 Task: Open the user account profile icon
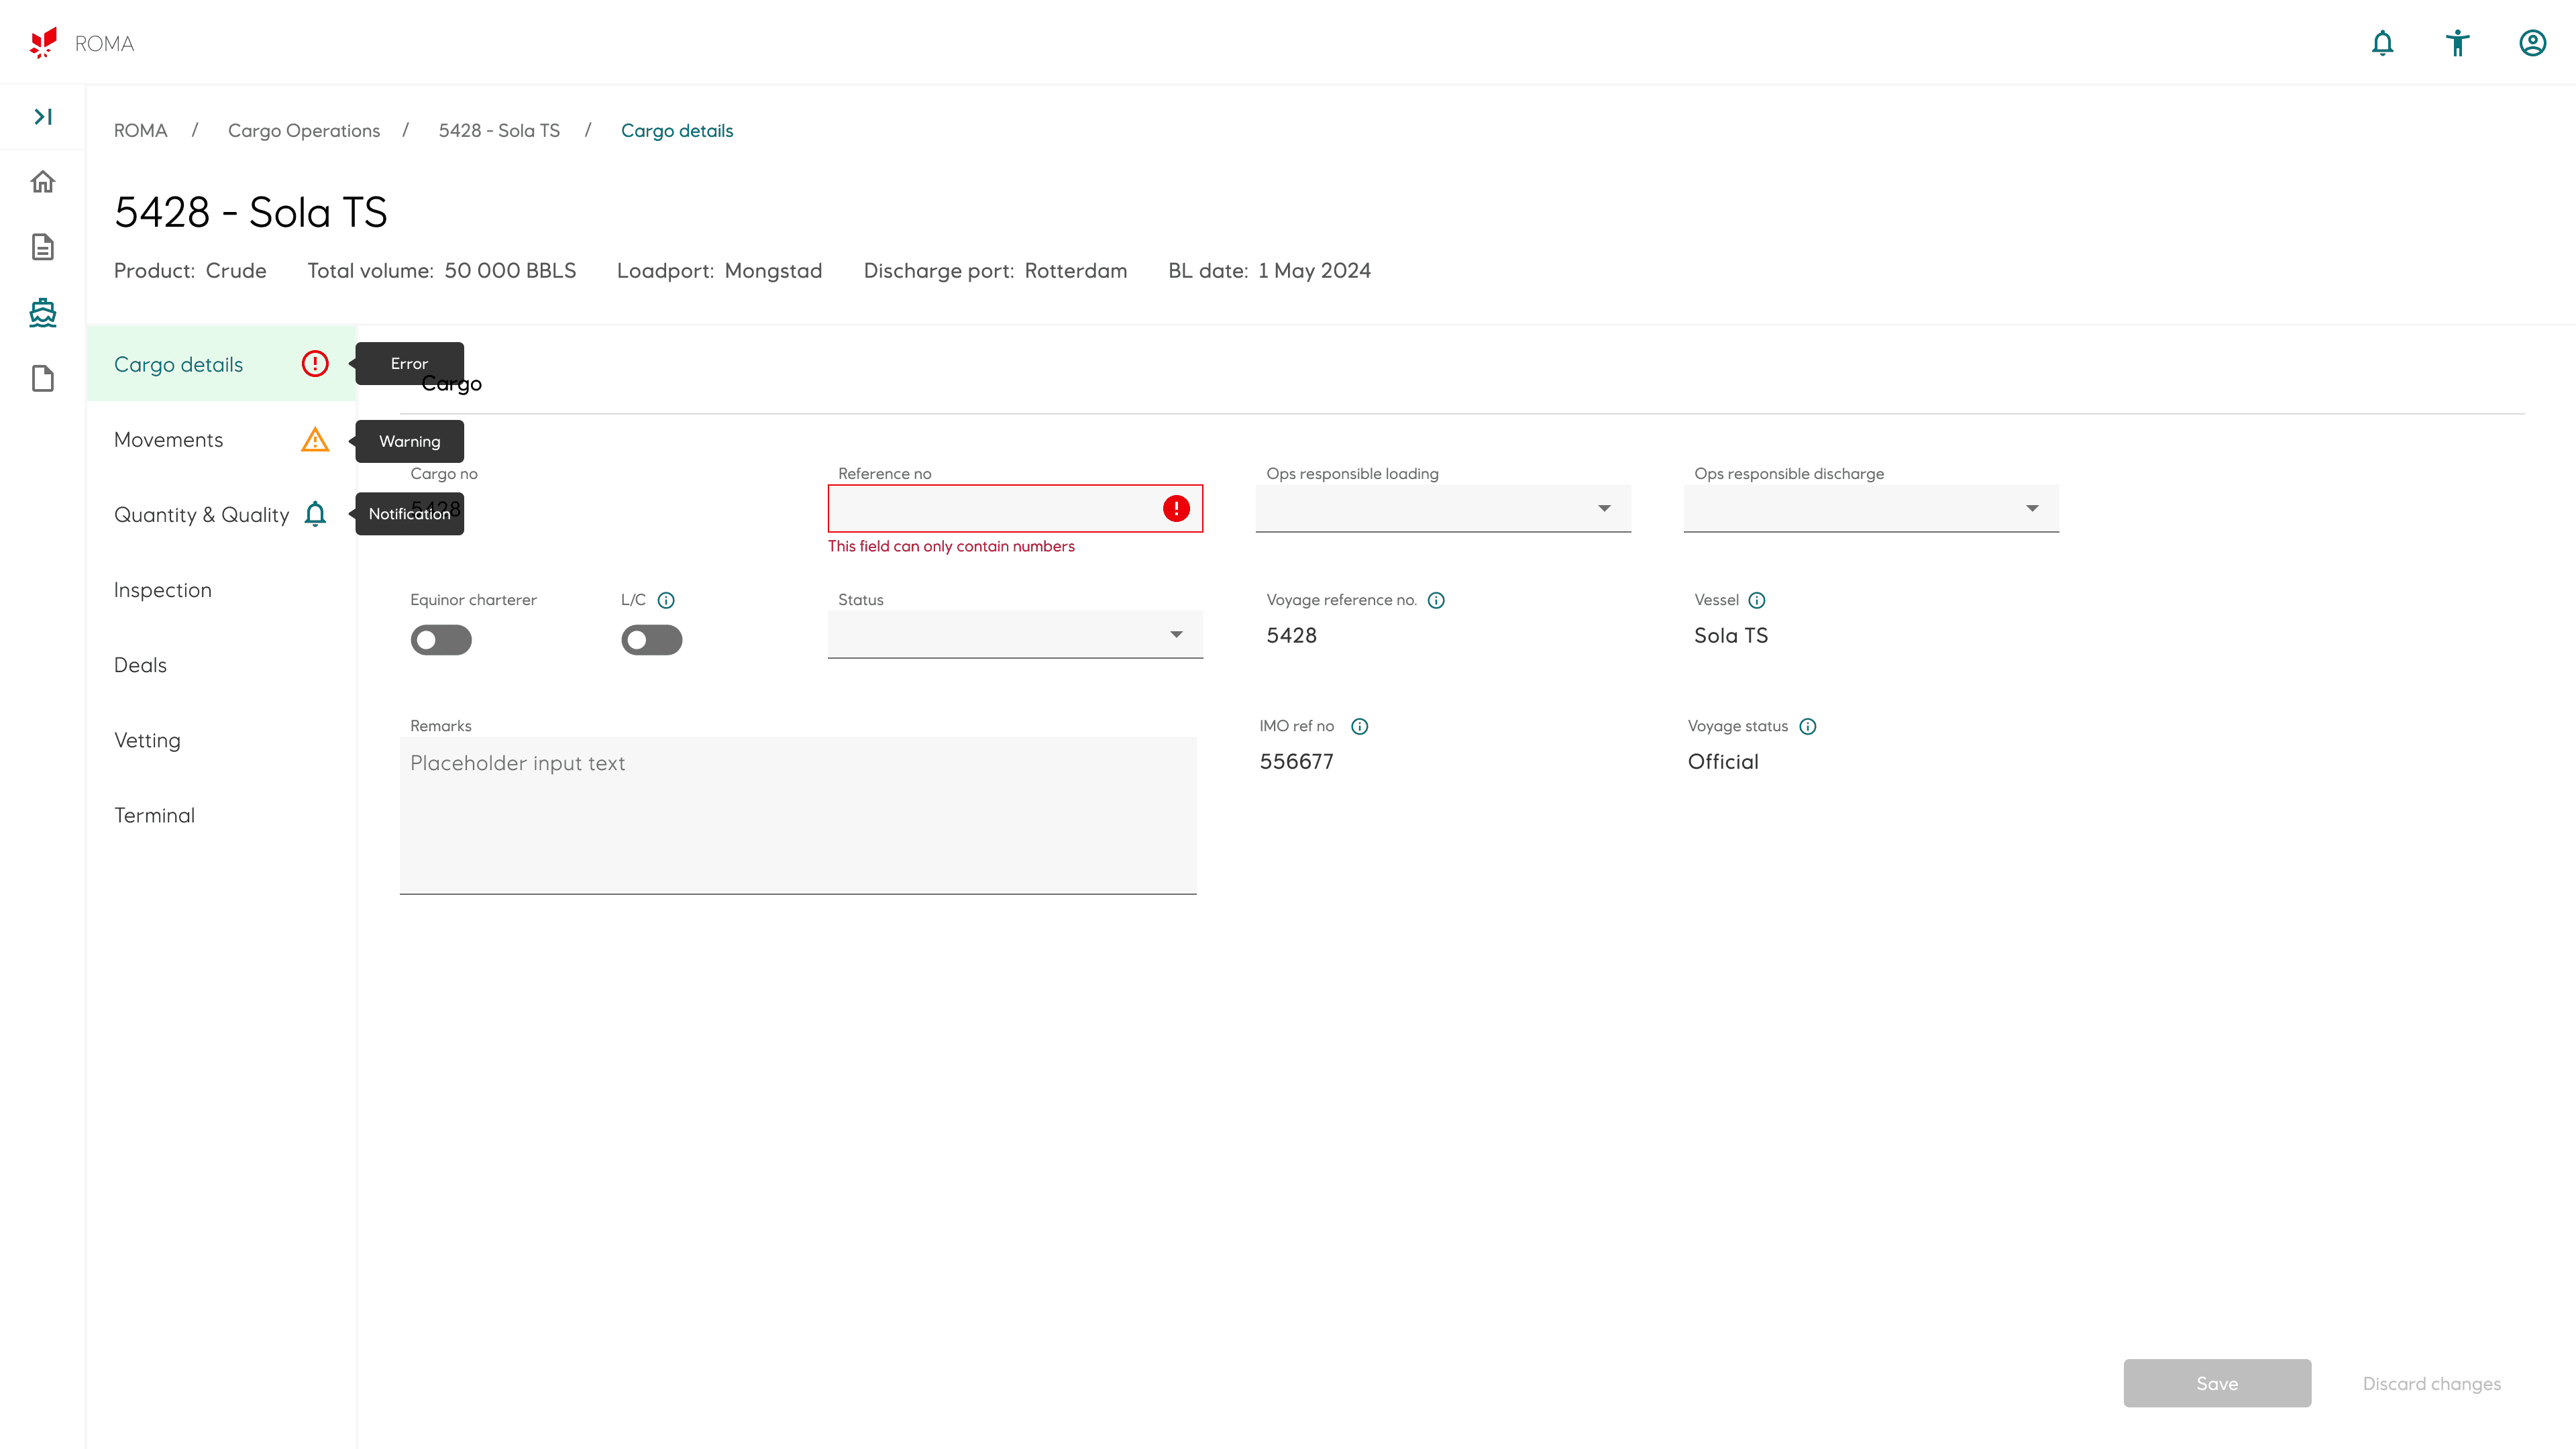pos(2532,43)
